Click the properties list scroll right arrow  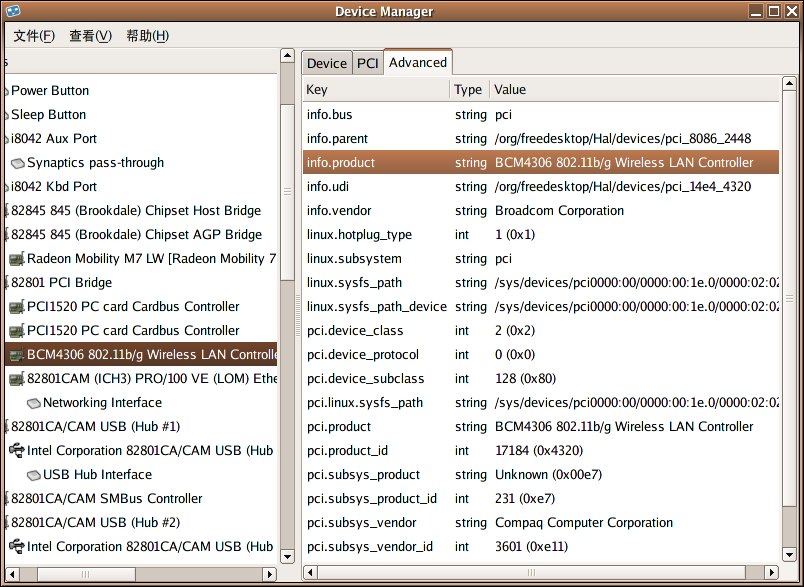pos(771,572)
